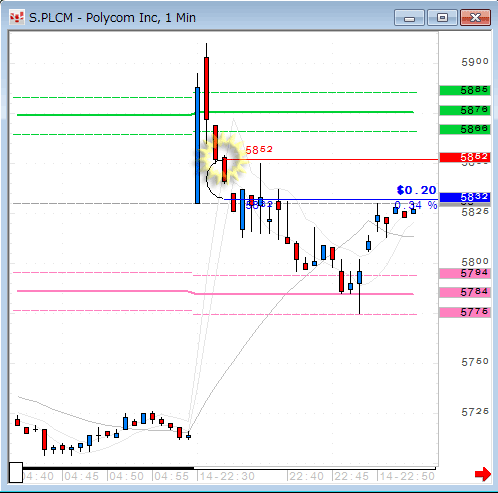Click the red arrow scroll-right icon
The height and width of the screenshot is (493, 498).
[483, 474]
